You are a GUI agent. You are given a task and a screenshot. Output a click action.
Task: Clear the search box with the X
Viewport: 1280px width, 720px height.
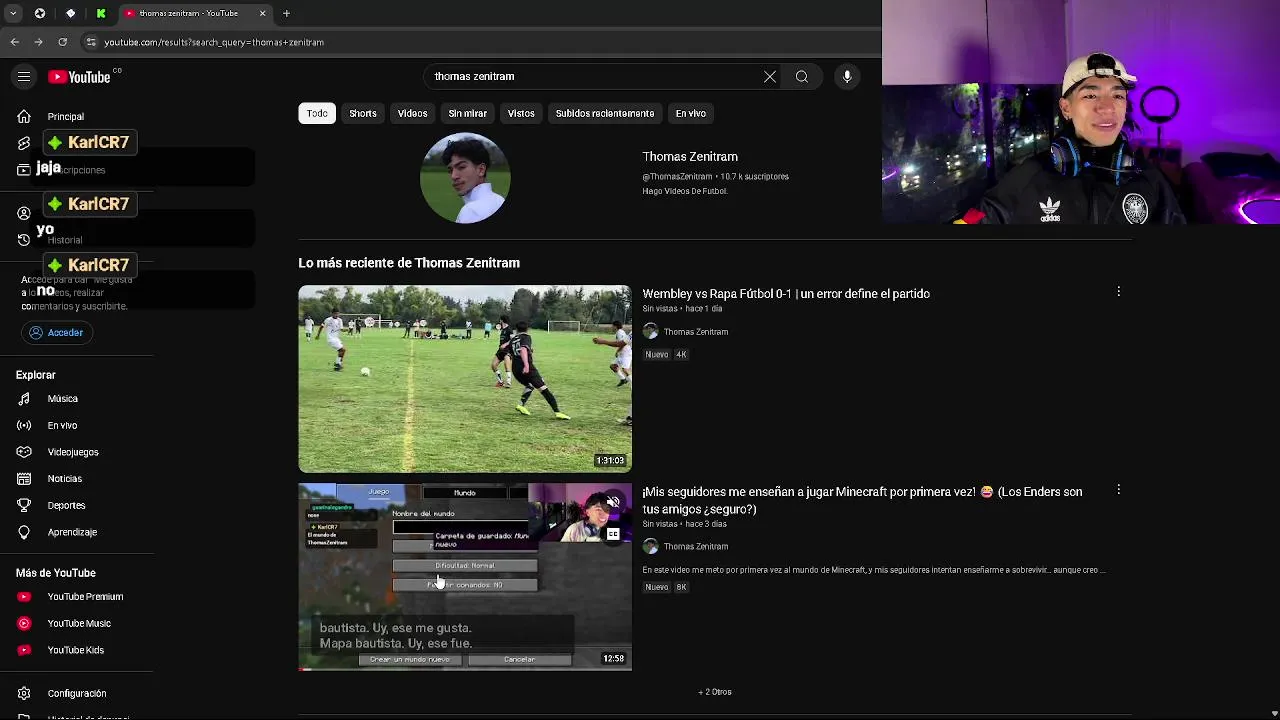coord(770,76)
